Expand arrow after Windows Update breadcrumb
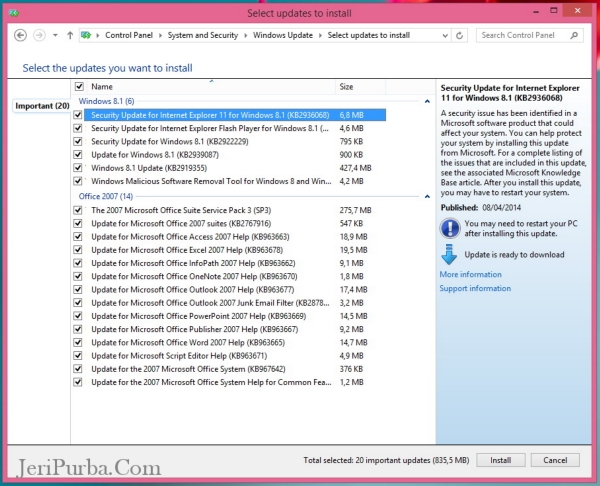Viewport: 600px width, 486px height. [320, 36]
